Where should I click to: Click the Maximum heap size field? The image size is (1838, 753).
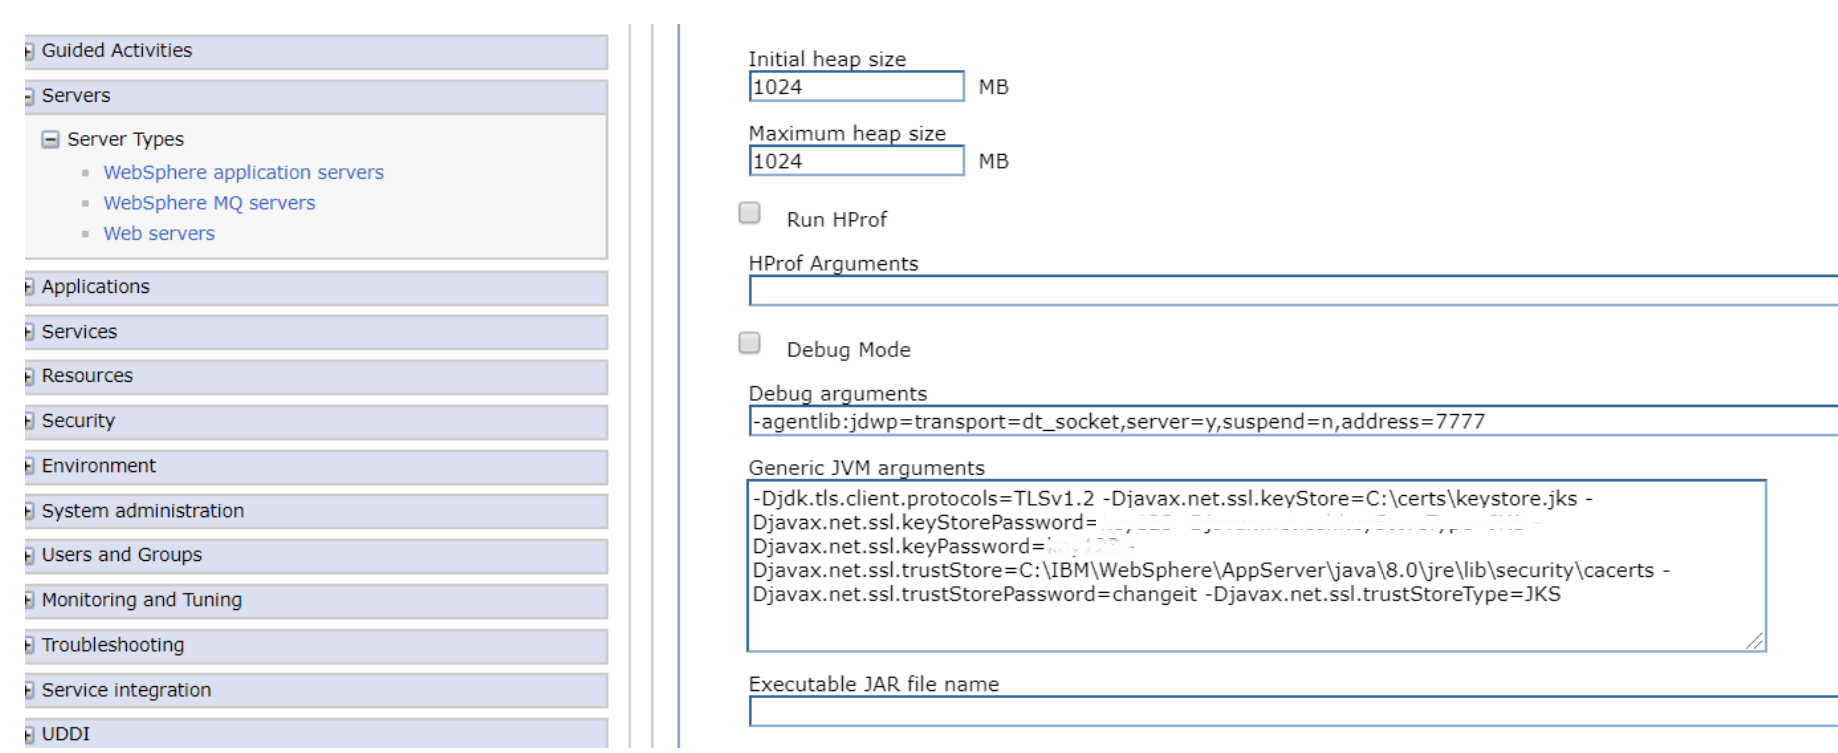tap(856, 161)
